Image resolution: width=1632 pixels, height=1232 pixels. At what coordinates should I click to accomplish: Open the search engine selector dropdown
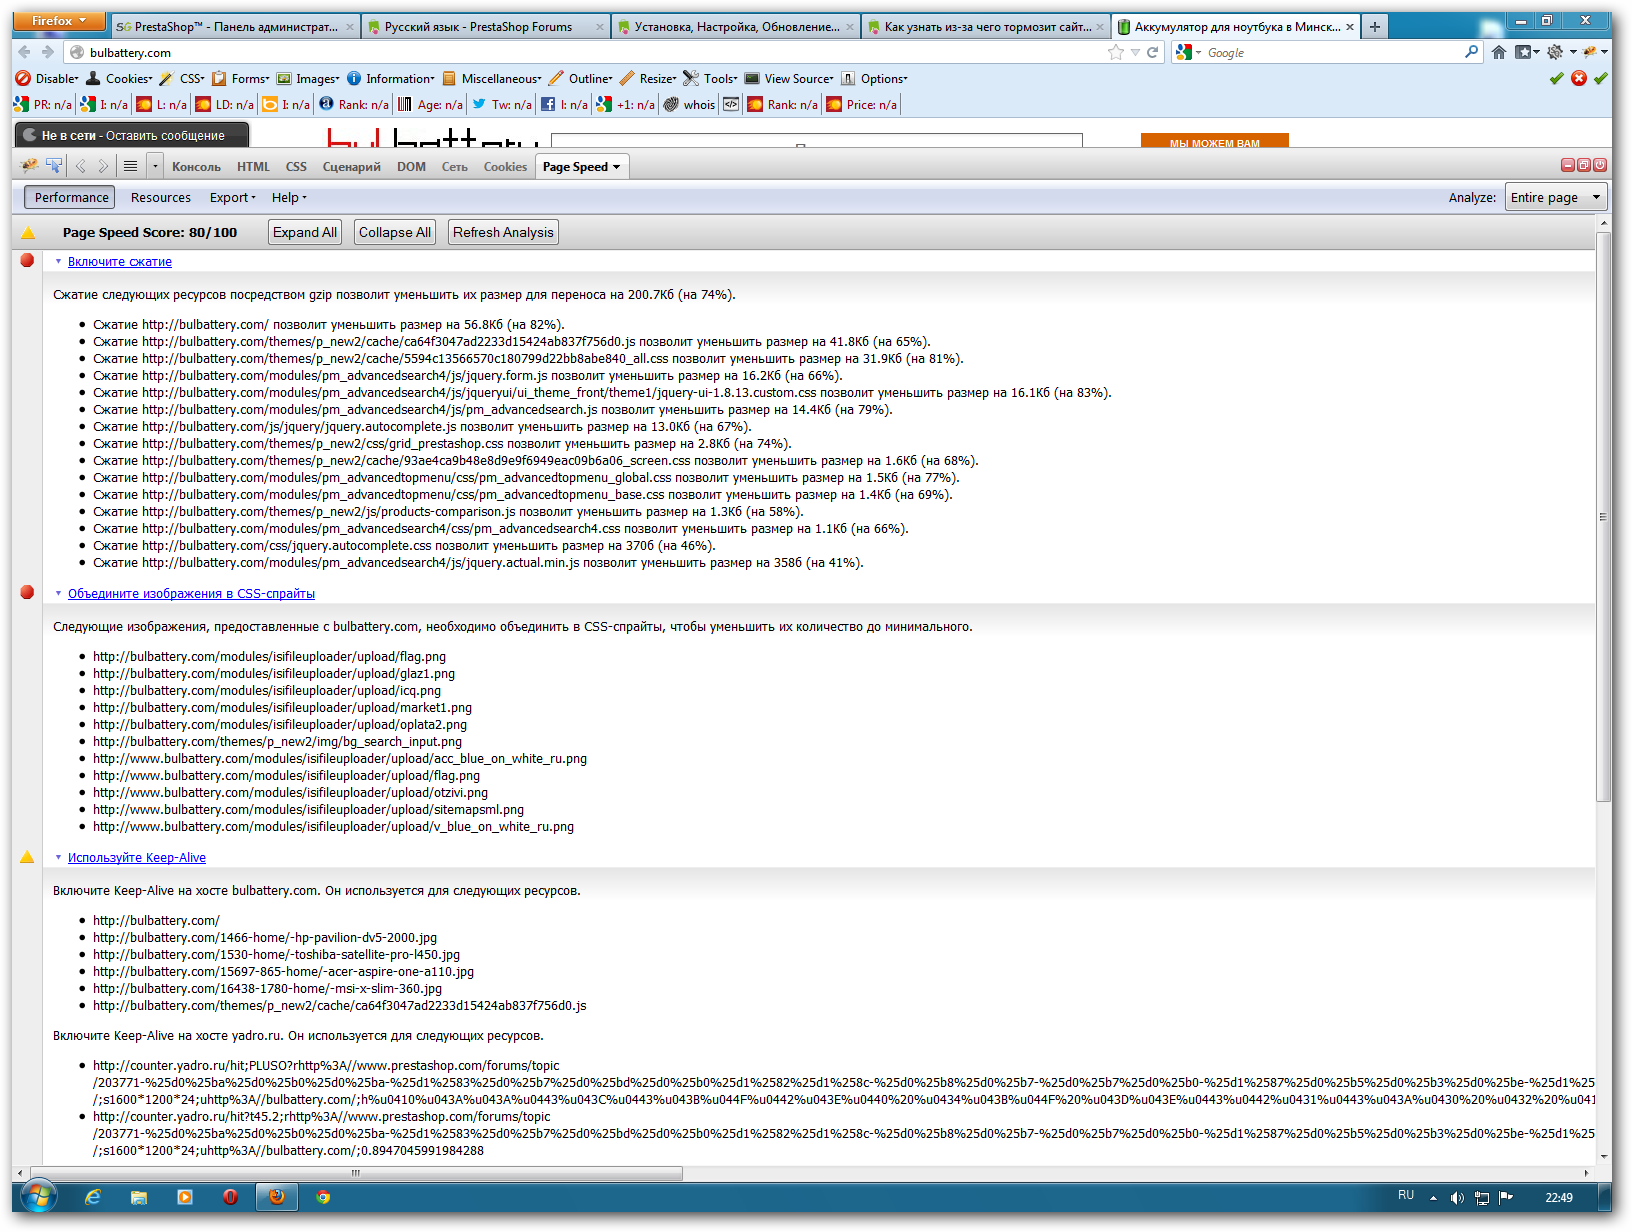tap(1189, 52)
